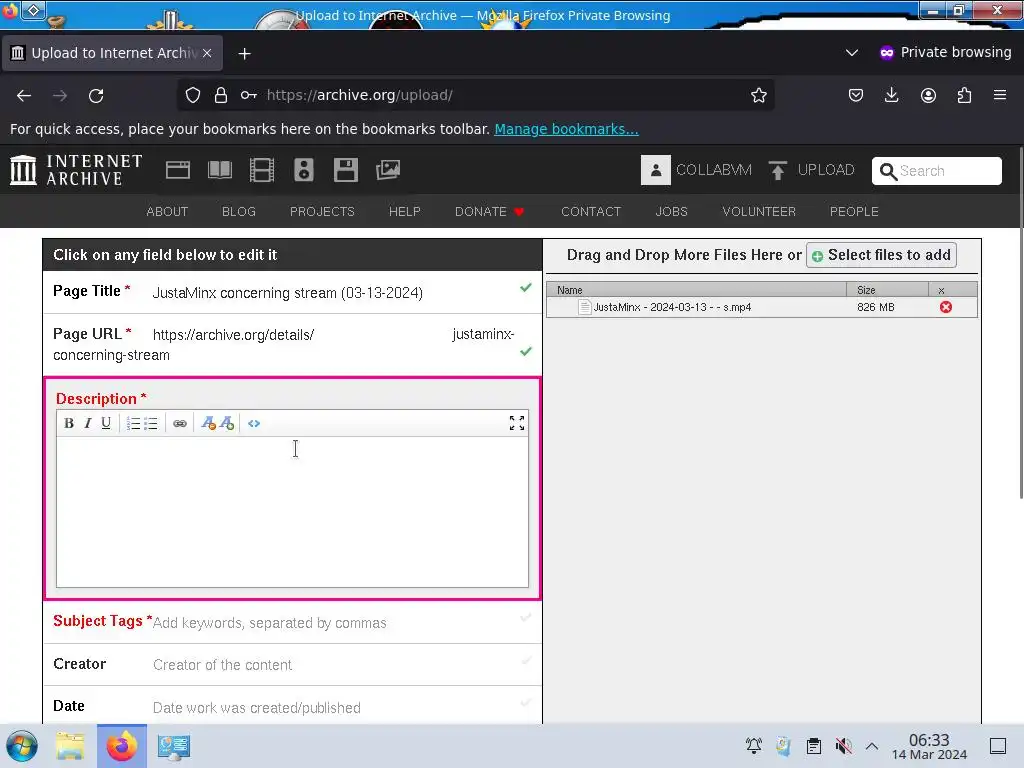
Task: Insert a bulleted list in the description
Action: point(151,423)
